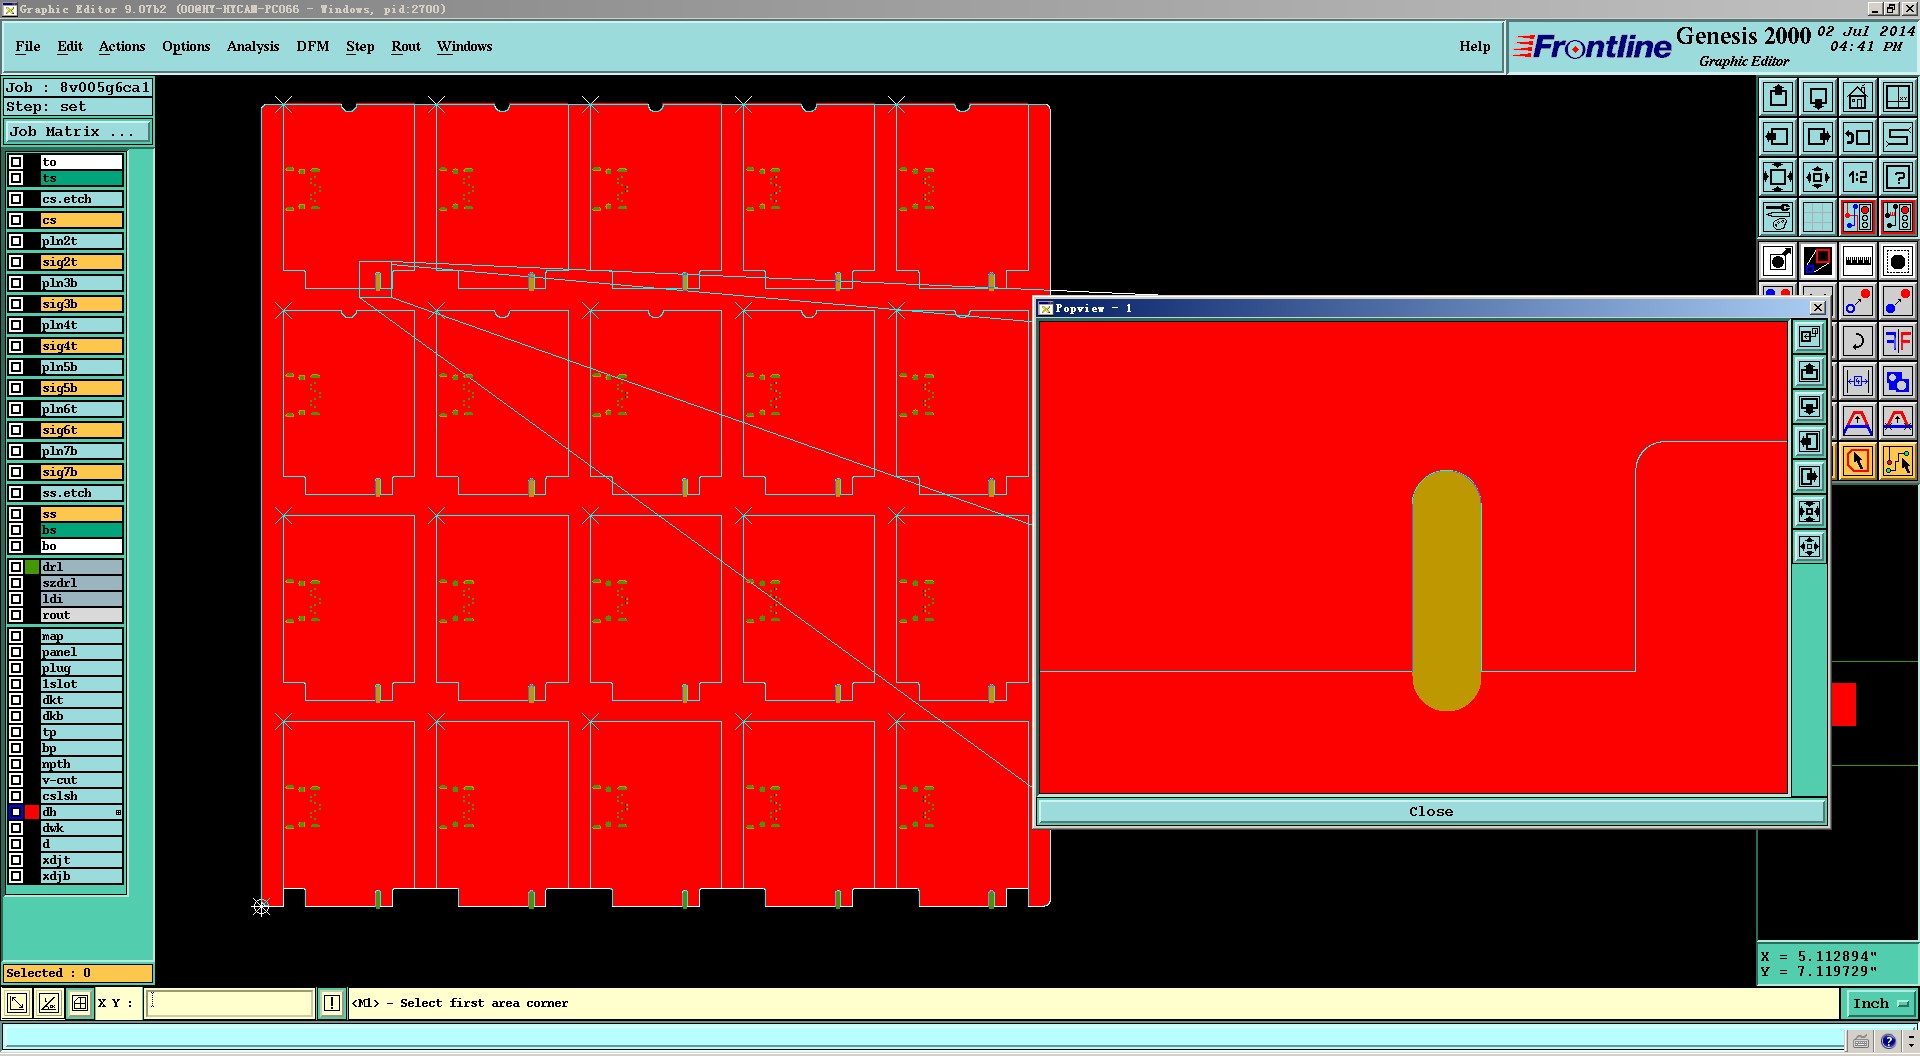Open the Rout menu

click(406, 46)
